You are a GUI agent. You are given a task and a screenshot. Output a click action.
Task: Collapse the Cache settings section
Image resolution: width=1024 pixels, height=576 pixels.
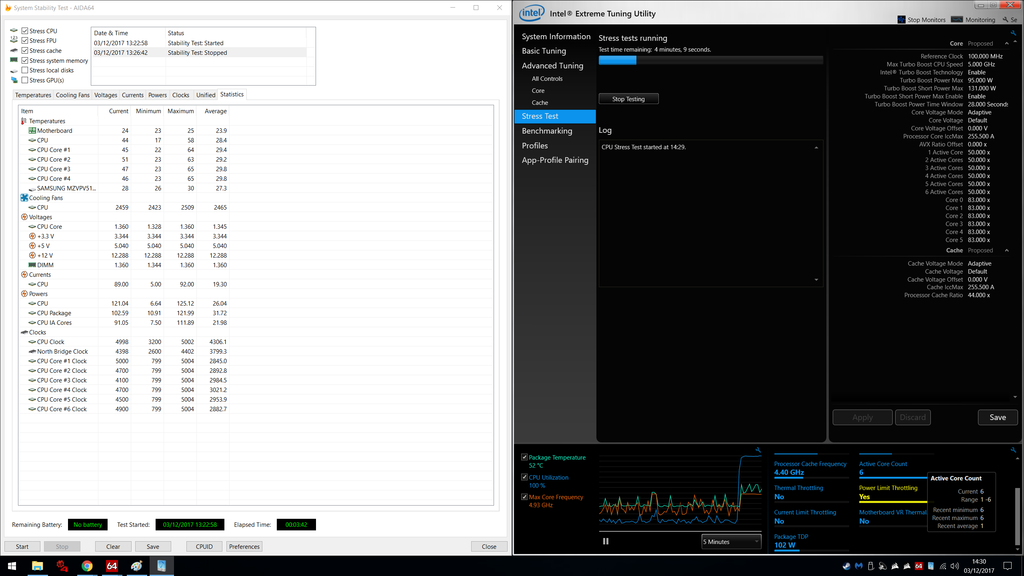(x=1006, y=251)
